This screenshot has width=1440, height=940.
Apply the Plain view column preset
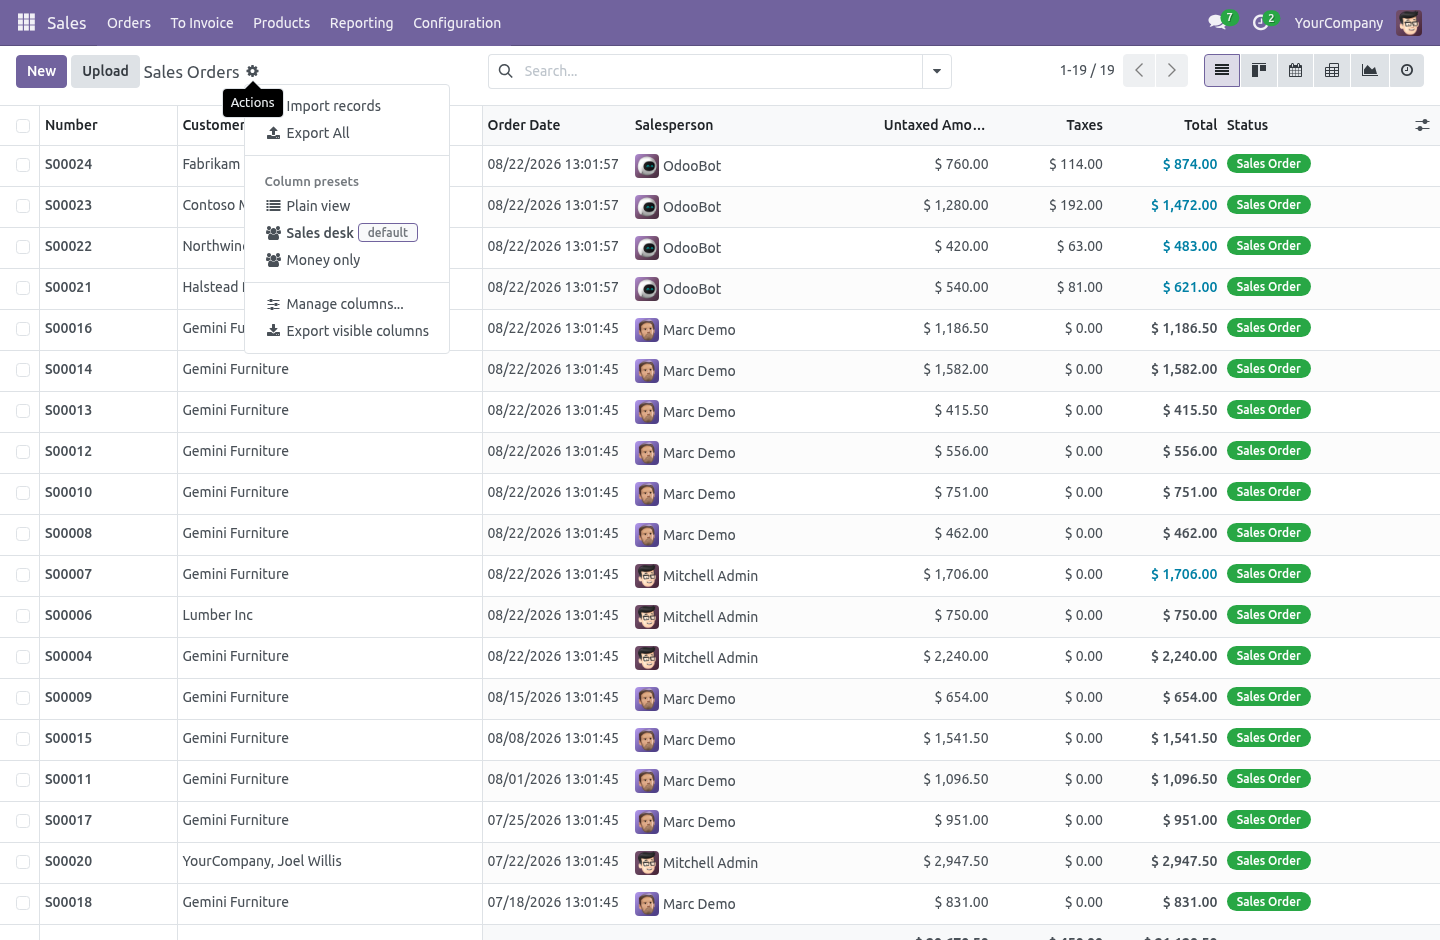point(347,206)
